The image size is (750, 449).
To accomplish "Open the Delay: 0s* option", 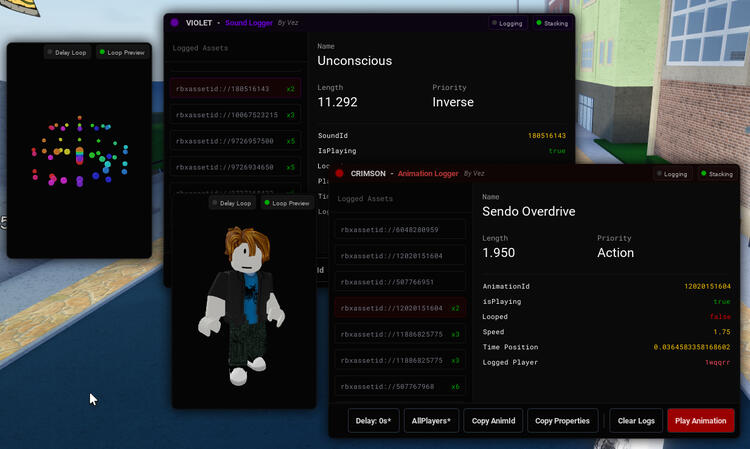I will click(374, 421).
